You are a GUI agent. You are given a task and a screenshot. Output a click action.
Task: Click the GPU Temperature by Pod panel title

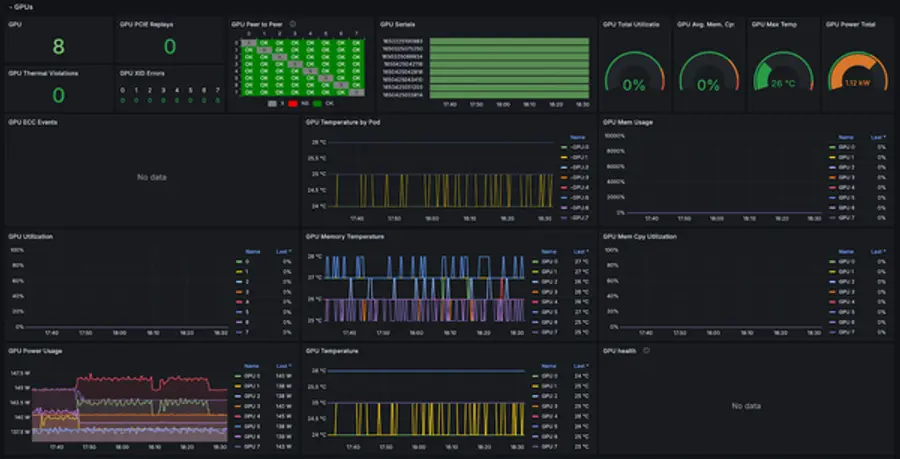coord(342,122)
